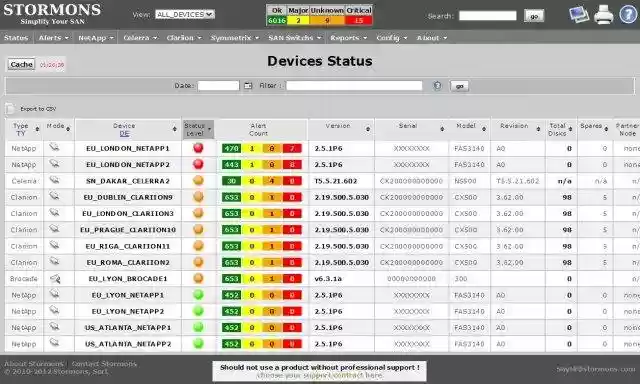Click the filter help info icon
This screenshot has width=640, height=384.
[x=437, y=86]
